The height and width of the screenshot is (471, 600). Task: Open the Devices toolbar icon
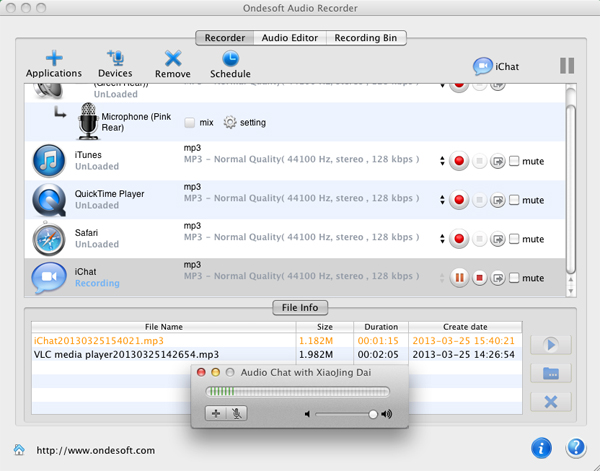pyautogui.click(x=115, y=58)
